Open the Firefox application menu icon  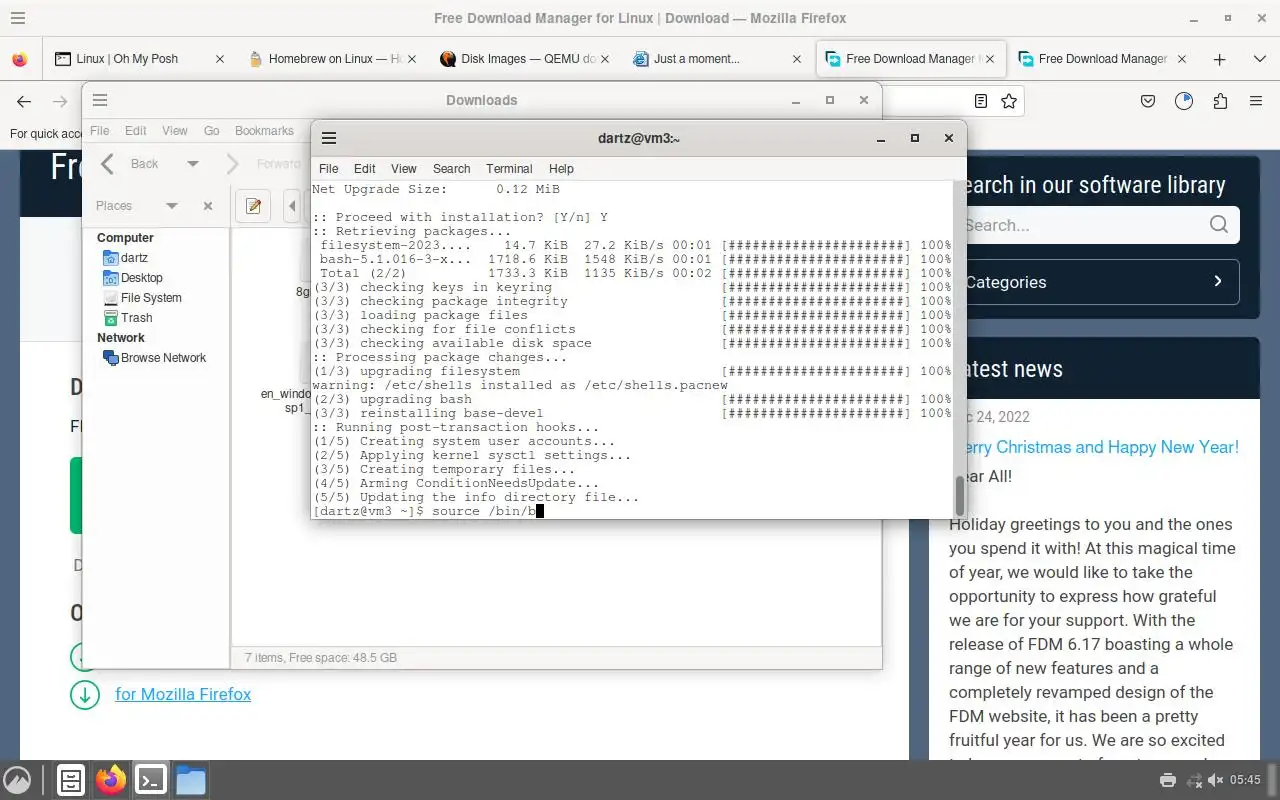(x=1256, y=101)
